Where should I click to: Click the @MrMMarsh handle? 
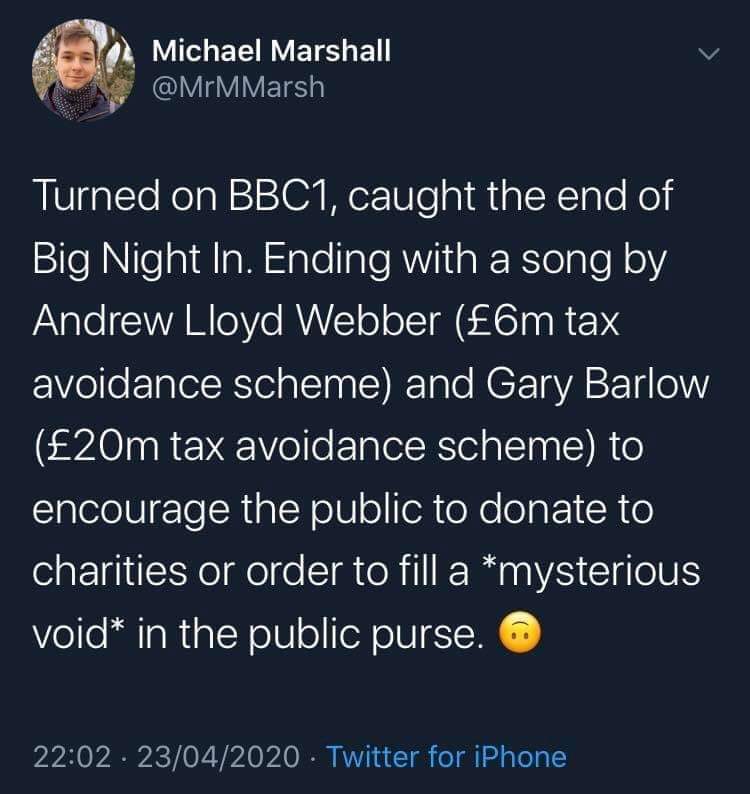[239, 88]
